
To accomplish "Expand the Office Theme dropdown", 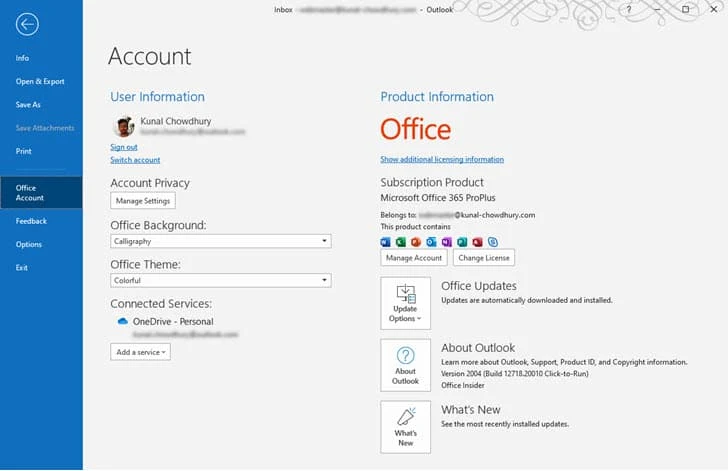I will pos(221,281).
